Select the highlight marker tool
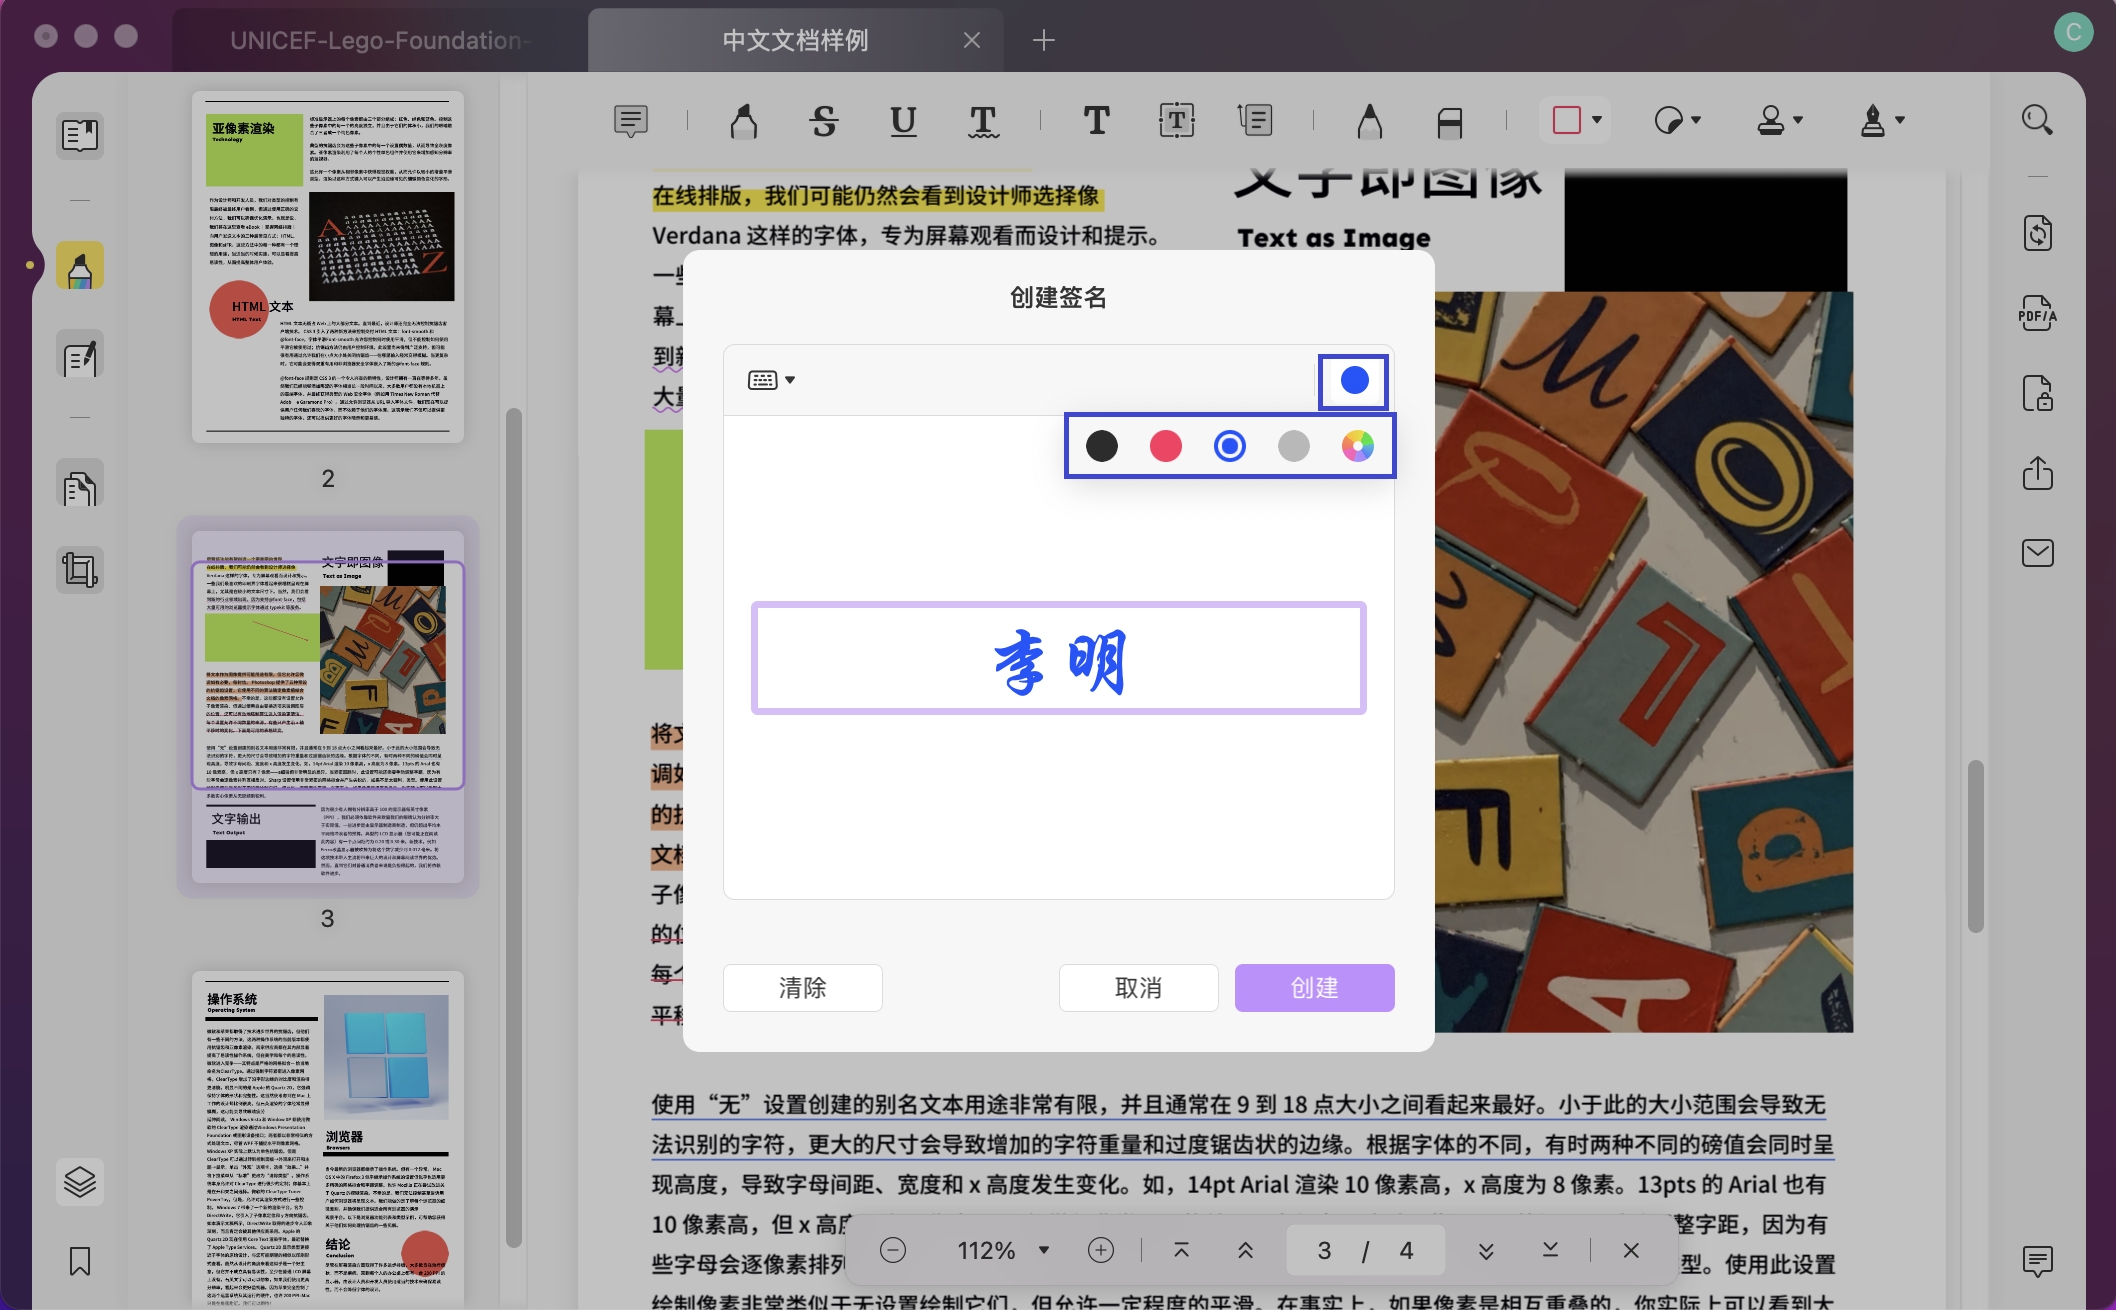The image size is (2116, 1310). coord(743,121)
